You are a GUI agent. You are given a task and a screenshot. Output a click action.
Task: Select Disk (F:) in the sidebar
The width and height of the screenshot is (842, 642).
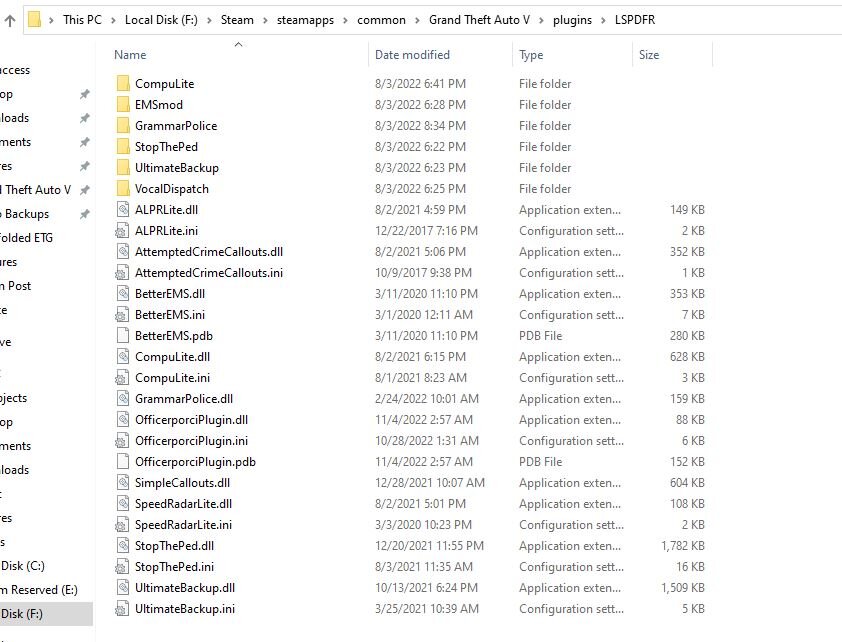[22, 614]
